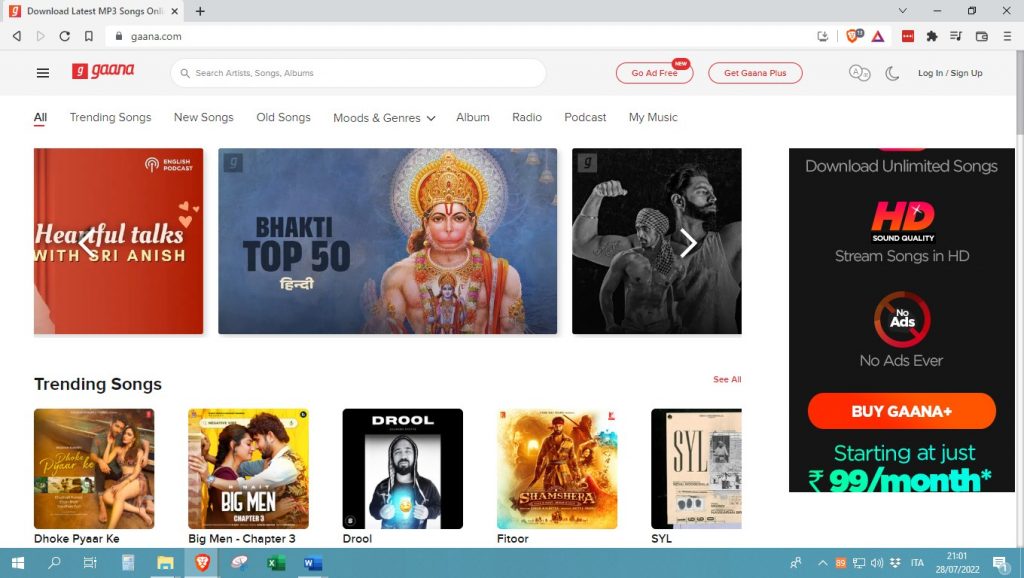Open the browser extensions puzzle icon
1024x578 pixels.
(x=932, y=36)
